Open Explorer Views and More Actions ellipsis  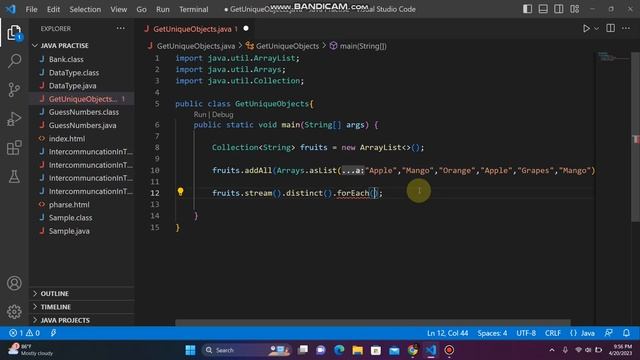[x=121, y=28]
